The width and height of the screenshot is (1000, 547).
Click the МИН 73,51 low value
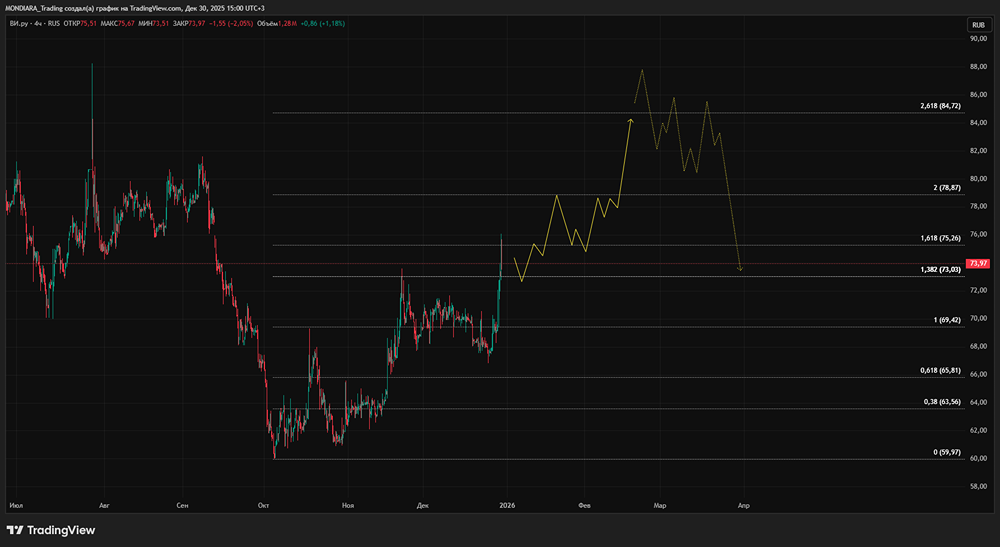click(154, 24)
